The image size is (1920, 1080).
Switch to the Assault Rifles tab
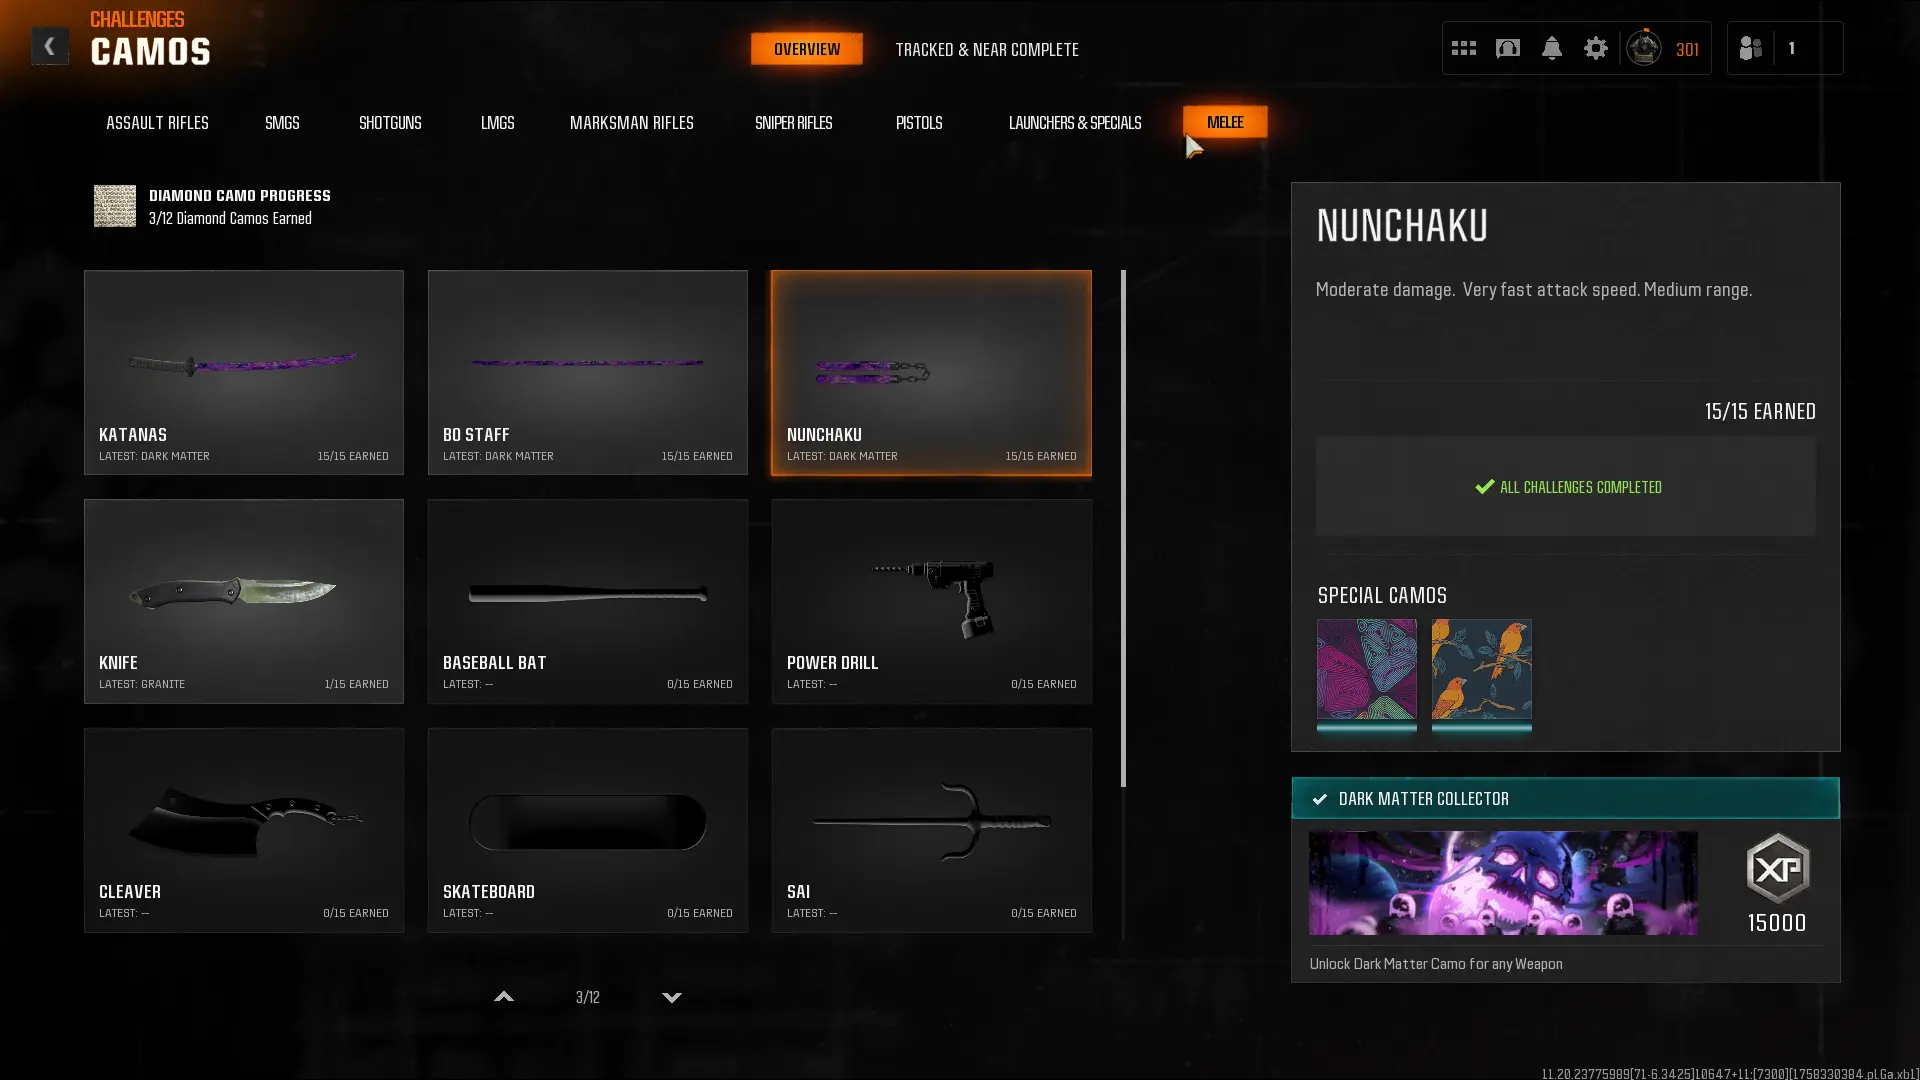pyautogui.click(x=157, y=122)
